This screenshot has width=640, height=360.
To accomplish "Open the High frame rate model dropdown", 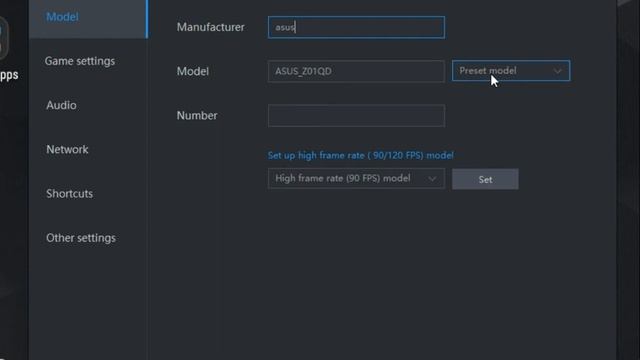I will click(356, 178).
